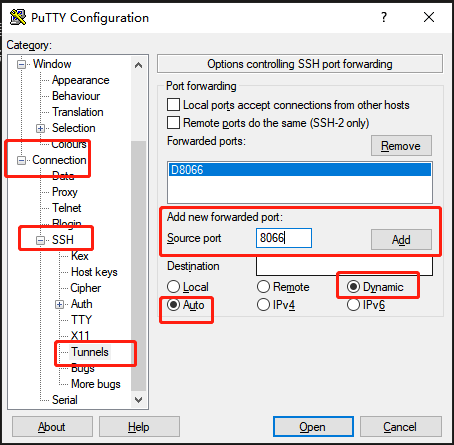Enable local ports accept connections checkbox
454x445 pixels.
coord(173,105)
